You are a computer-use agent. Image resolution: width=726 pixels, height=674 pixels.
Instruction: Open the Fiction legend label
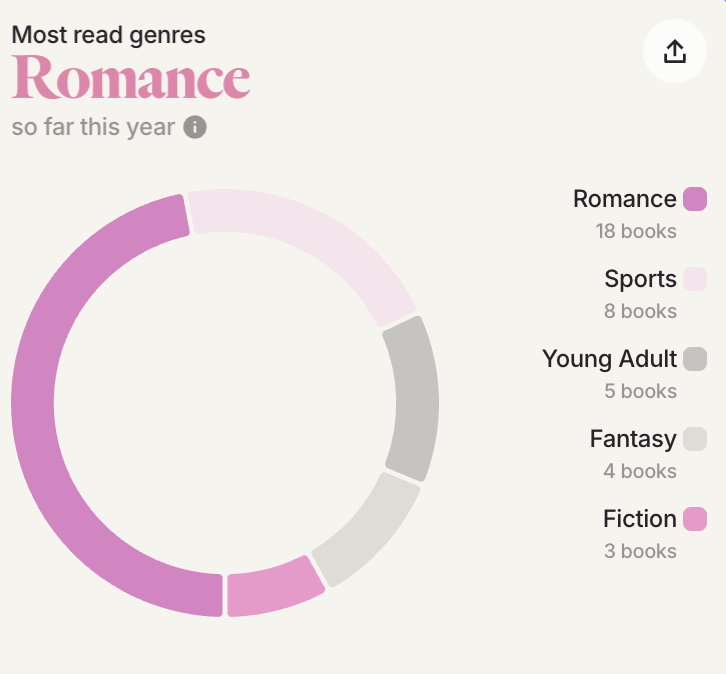[640, 519]
